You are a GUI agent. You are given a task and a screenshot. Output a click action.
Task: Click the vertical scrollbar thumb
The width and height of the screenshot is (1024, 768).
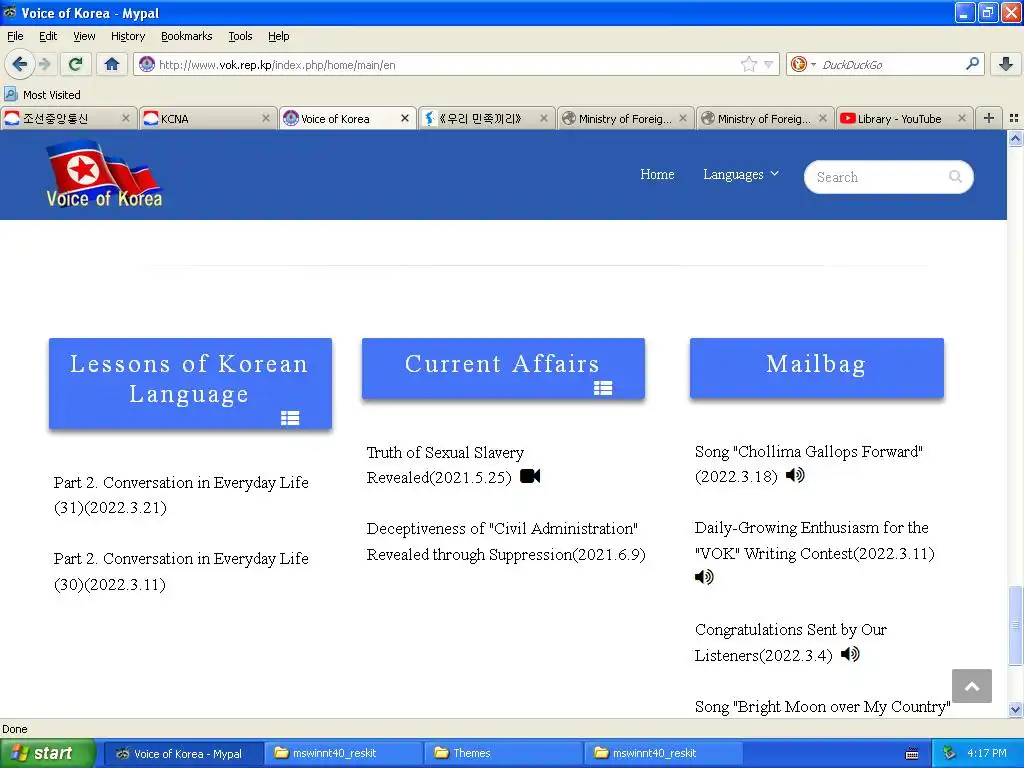point(1015,625)
